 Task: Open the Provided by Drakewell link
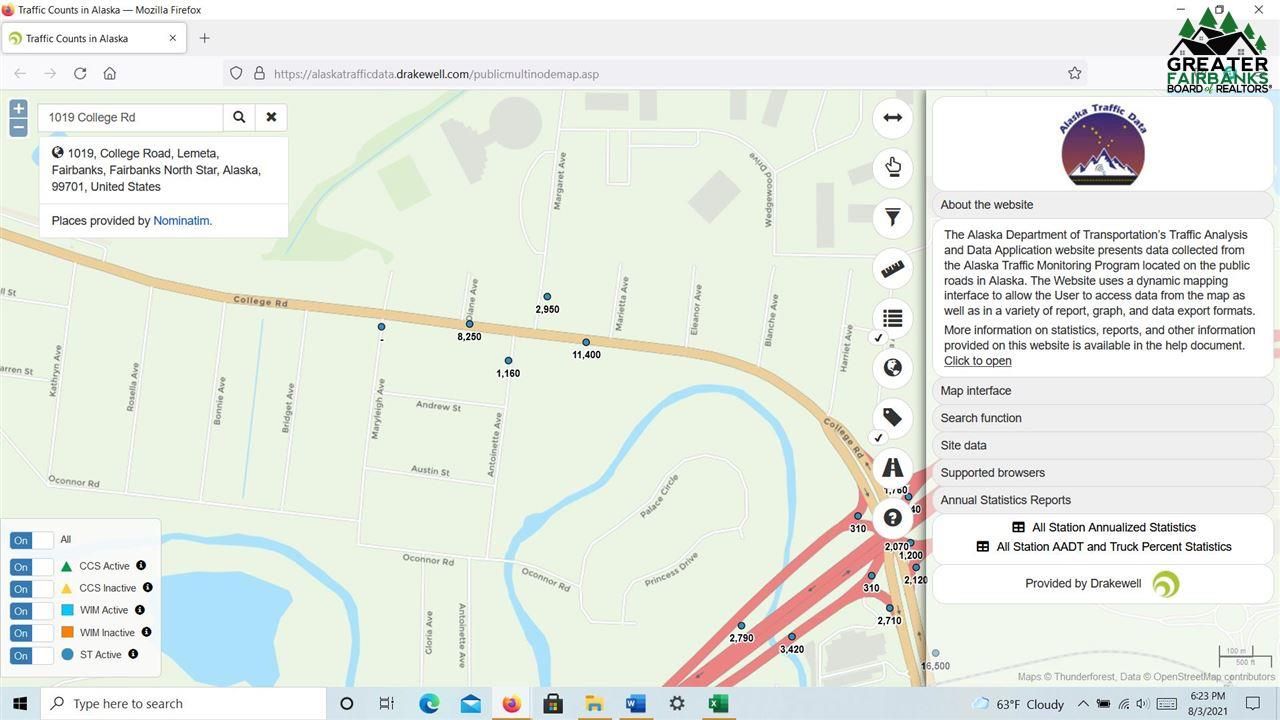click(1102, 584)
